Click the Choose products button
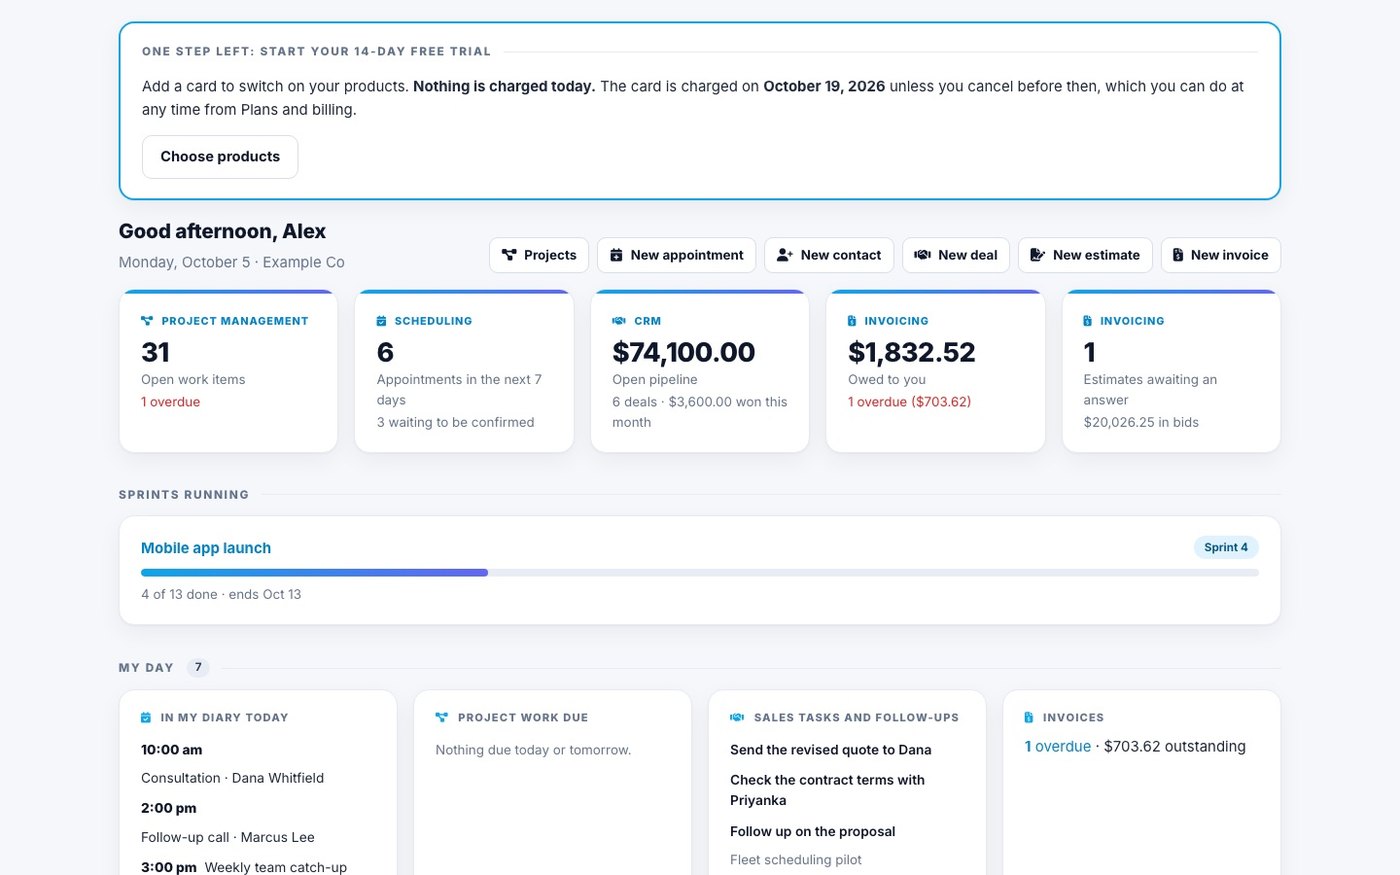The width and height of the screenshot is (1400, 875). pos(220,157)
